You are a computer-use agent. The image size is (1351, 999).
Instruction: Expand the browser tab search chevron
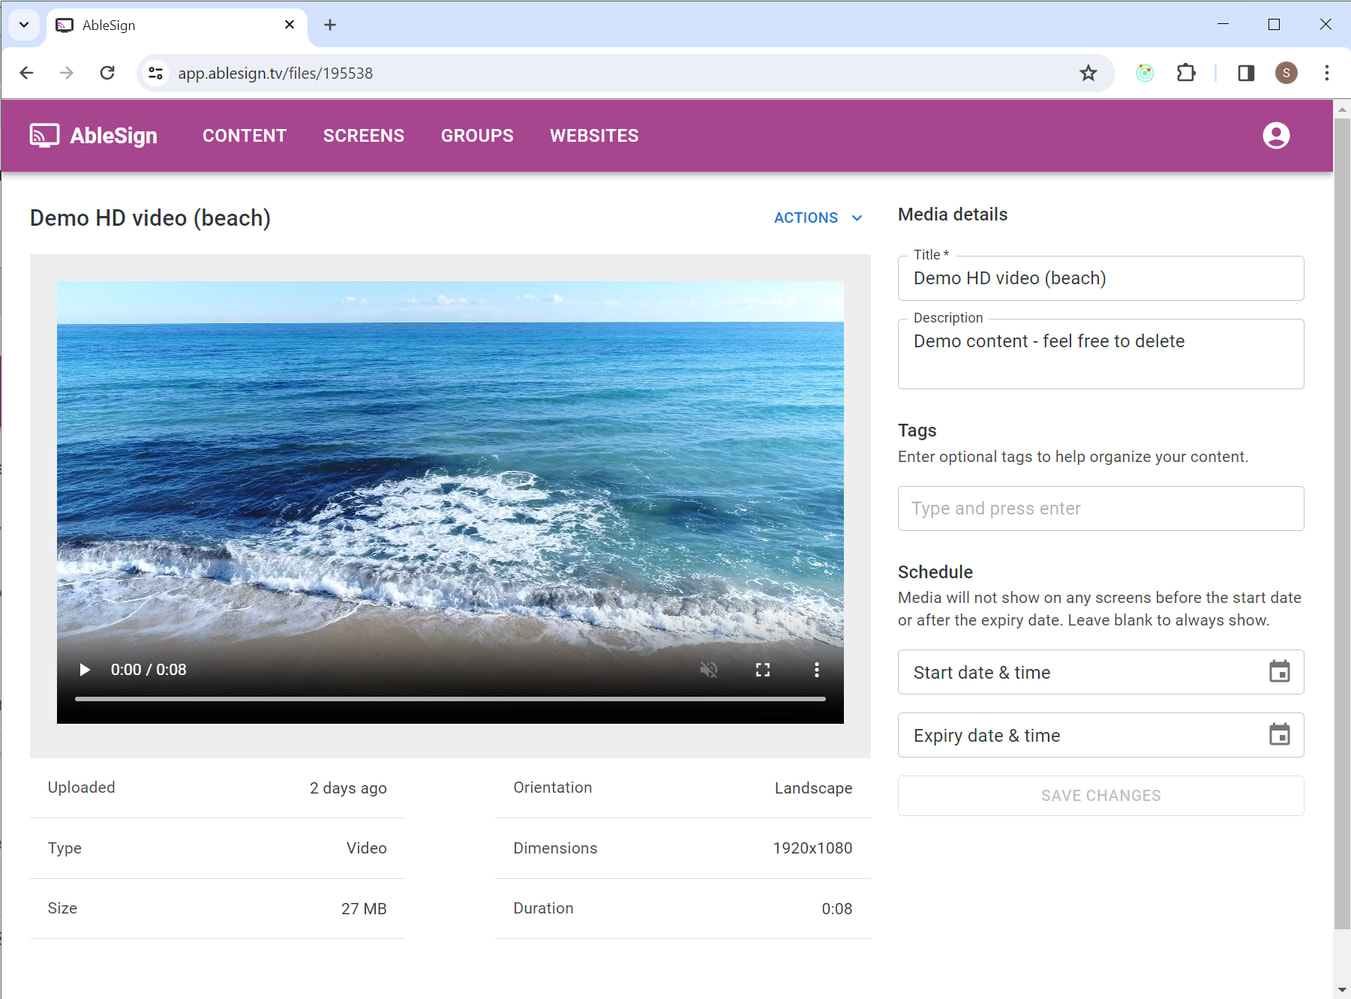pos(23,24)
